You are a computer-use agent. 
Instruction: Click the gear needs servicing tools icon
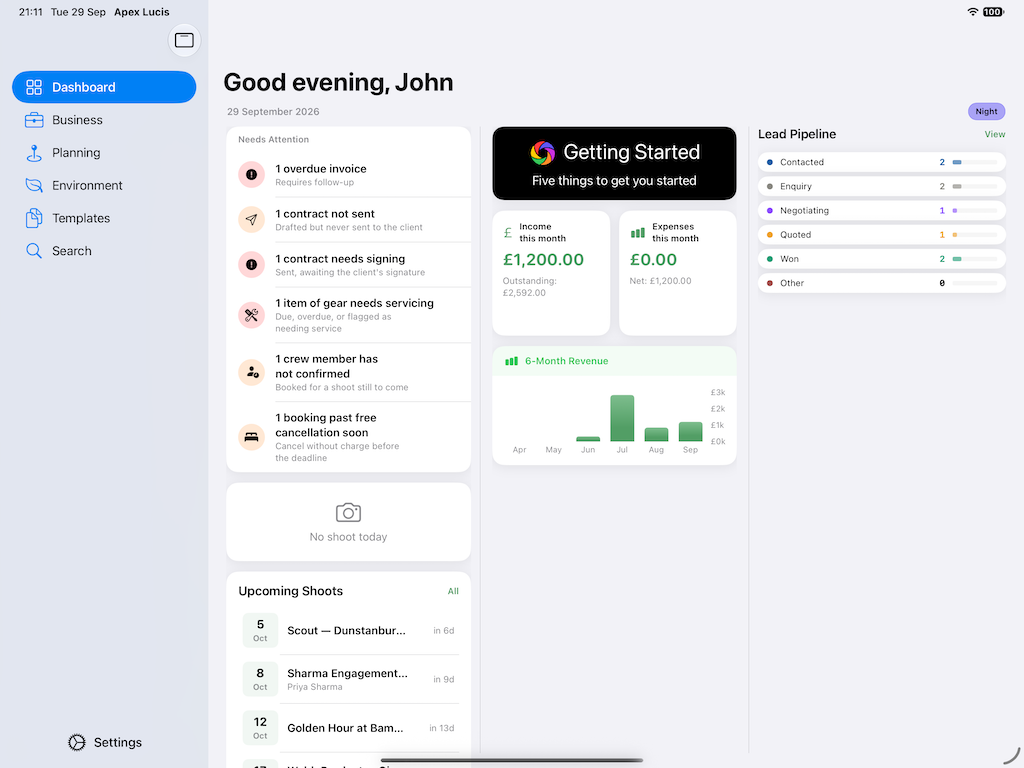(x=251, y=315)
